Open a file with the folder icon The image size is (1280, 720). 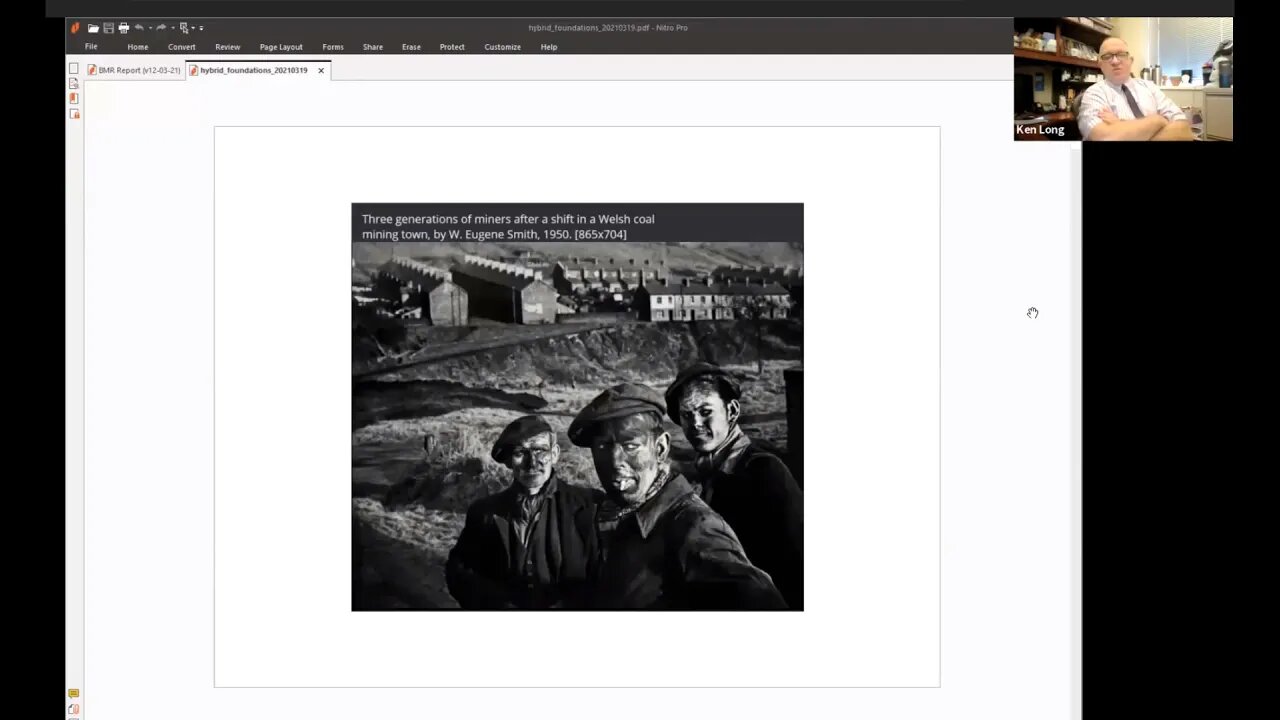pyautogui.click(x=93, y=28)
